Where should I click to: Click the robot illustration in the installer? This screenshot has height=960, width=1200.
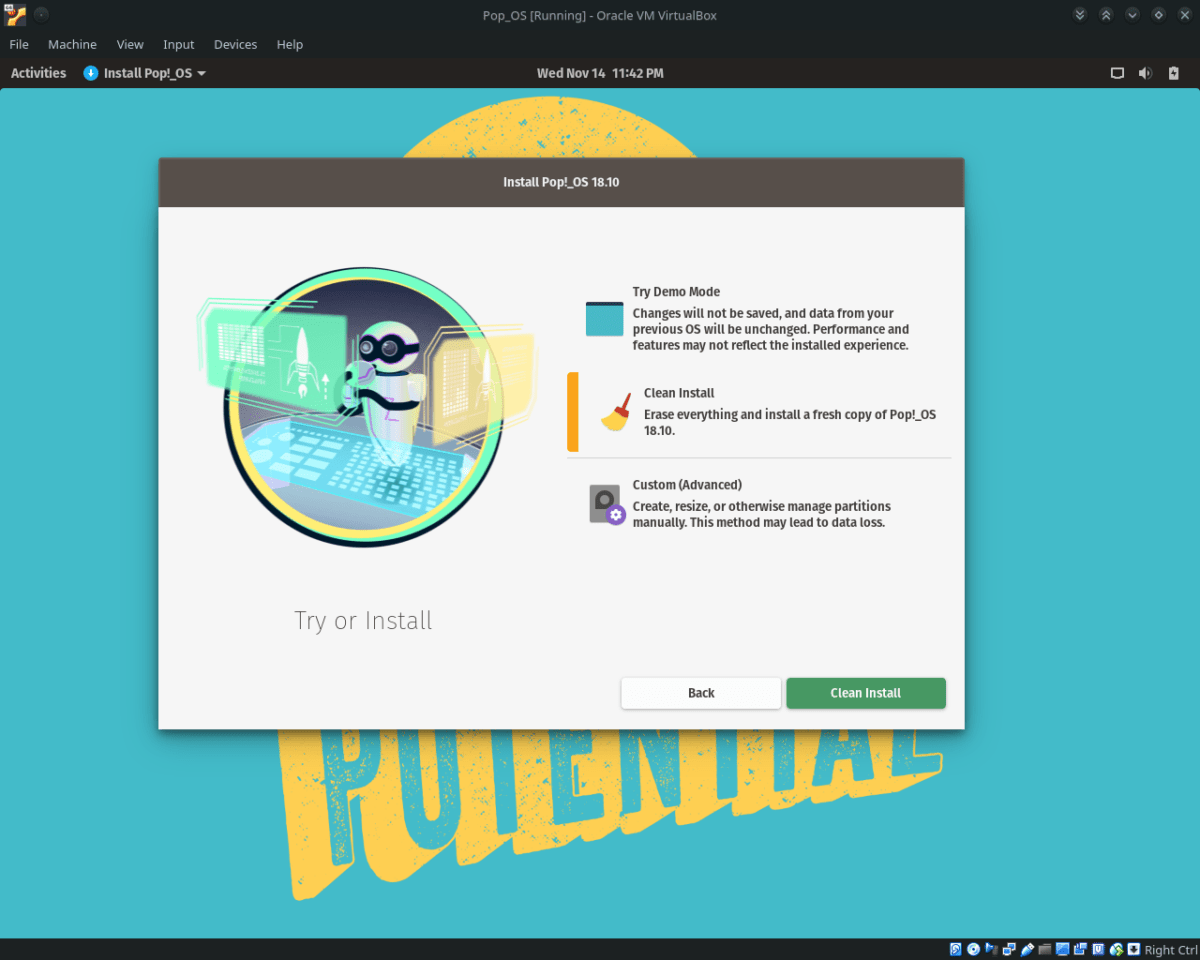[365, 407]
